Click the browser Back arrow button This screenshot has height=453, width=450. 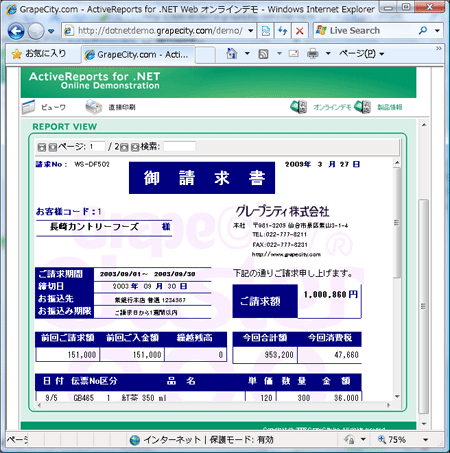click(16, 31)
